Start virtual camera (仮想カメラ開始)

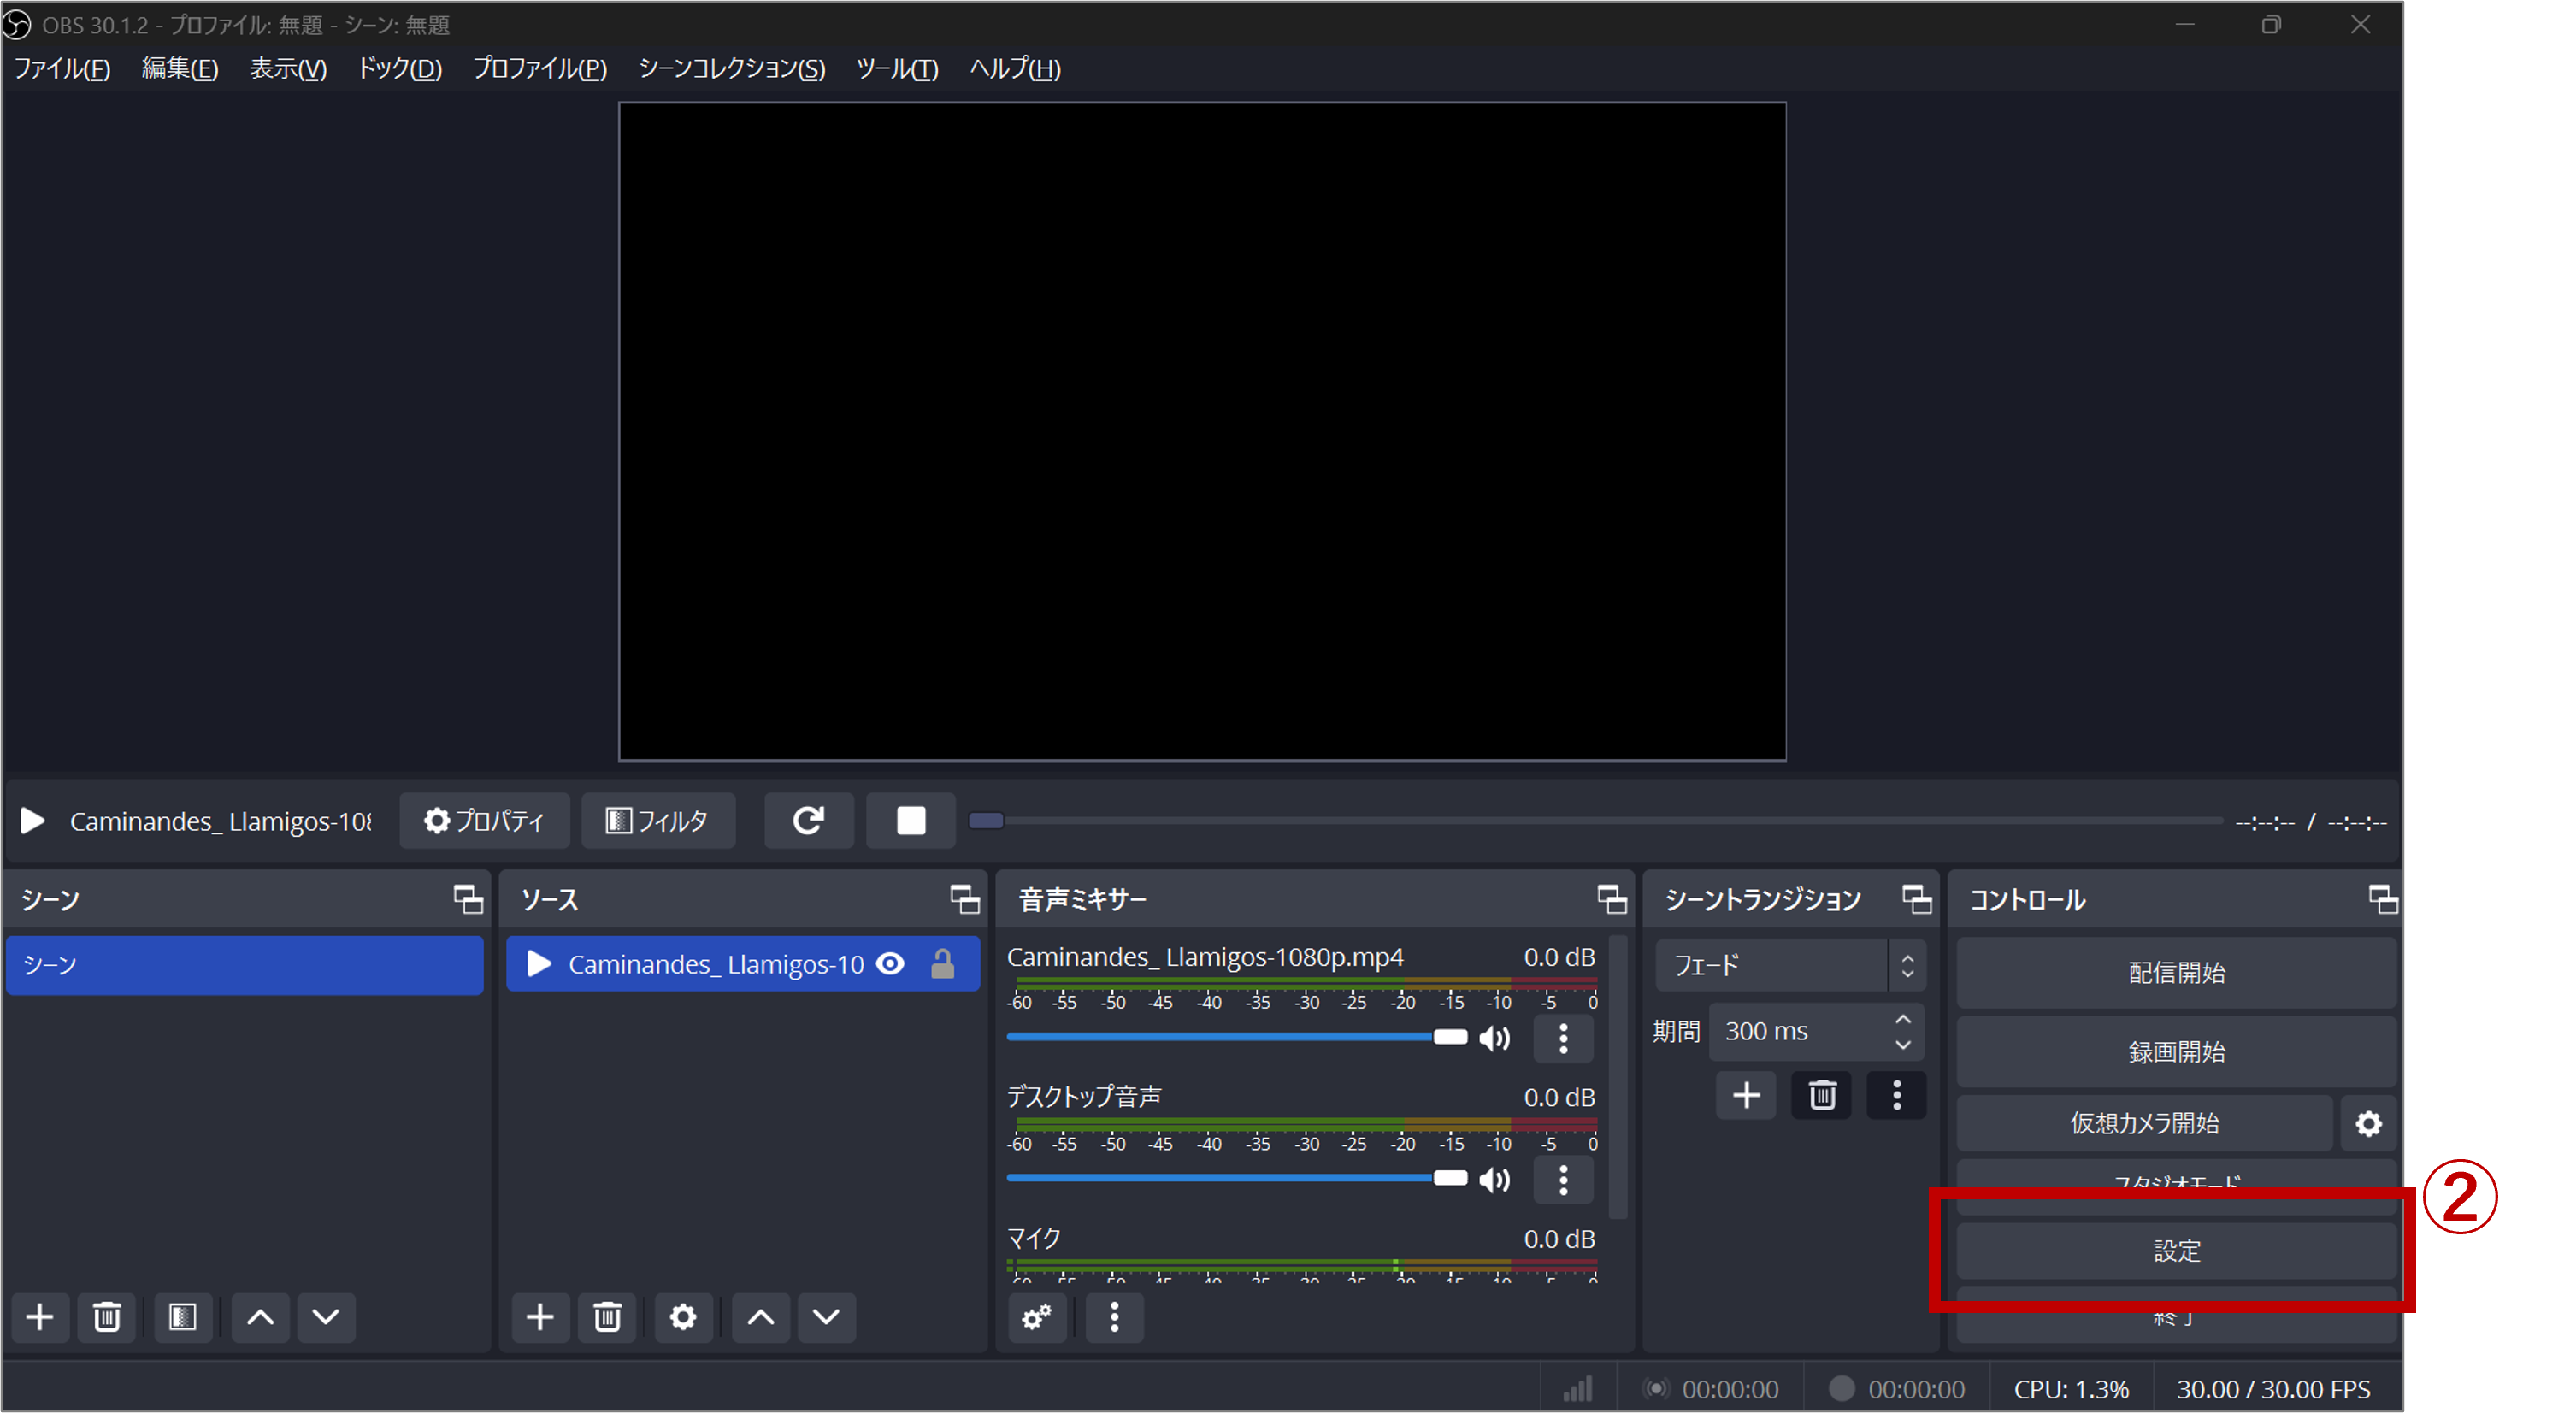(x=2144, y=1124)
